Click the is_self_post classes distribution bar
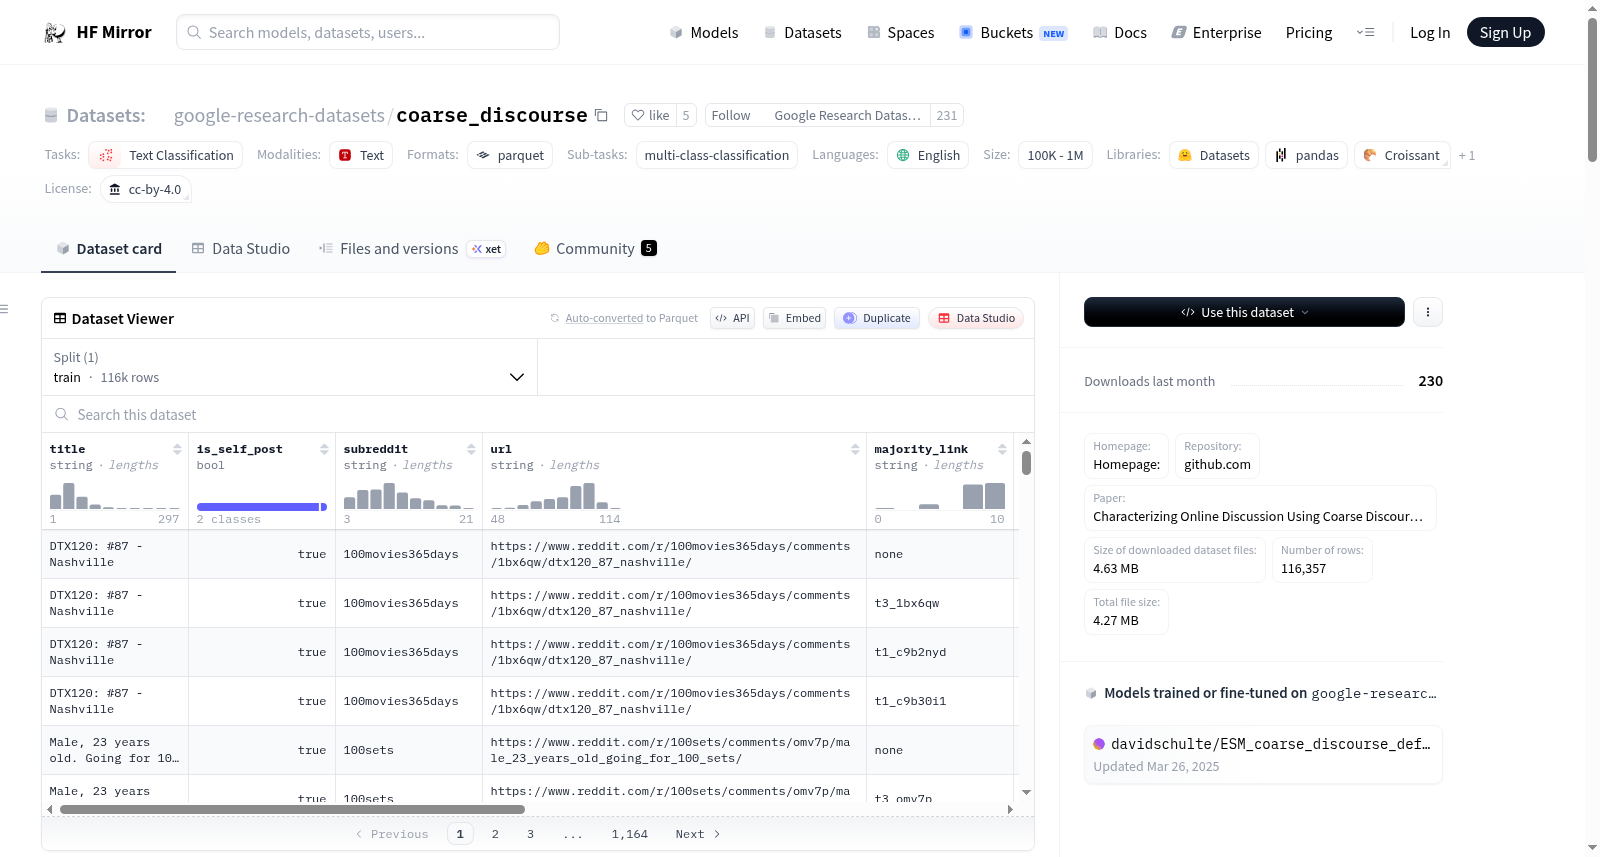Image resolution: width=1600 pixels, height=857 pixels. 262,507
